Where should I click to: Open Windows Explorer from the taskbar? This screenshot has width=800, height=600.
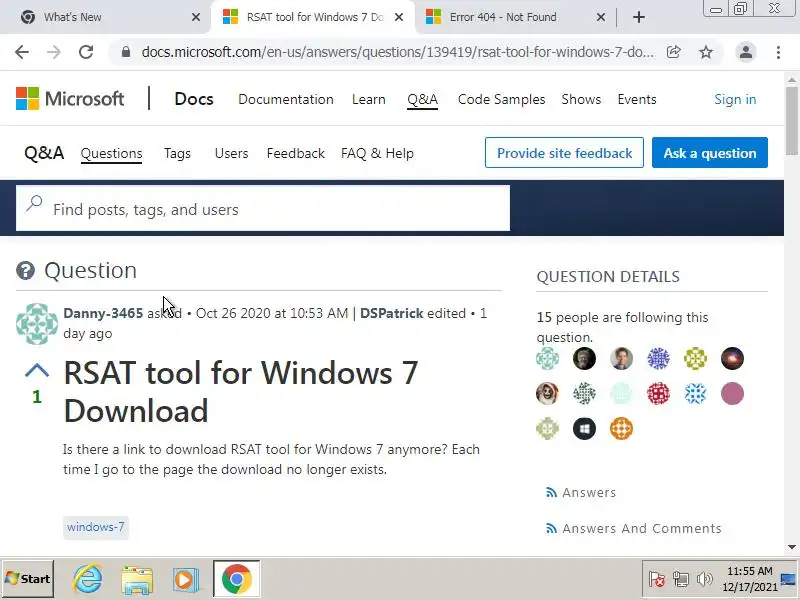(137, 579)
